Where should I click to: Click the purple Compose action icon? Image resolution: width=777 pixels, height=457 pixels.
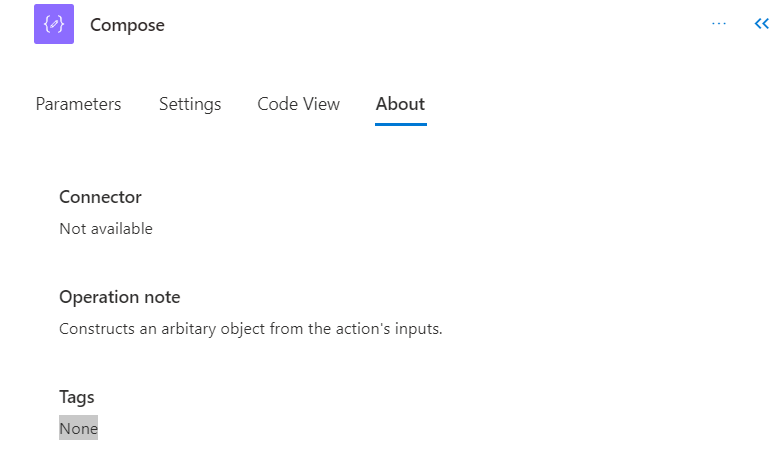click(x=54, y=25)
